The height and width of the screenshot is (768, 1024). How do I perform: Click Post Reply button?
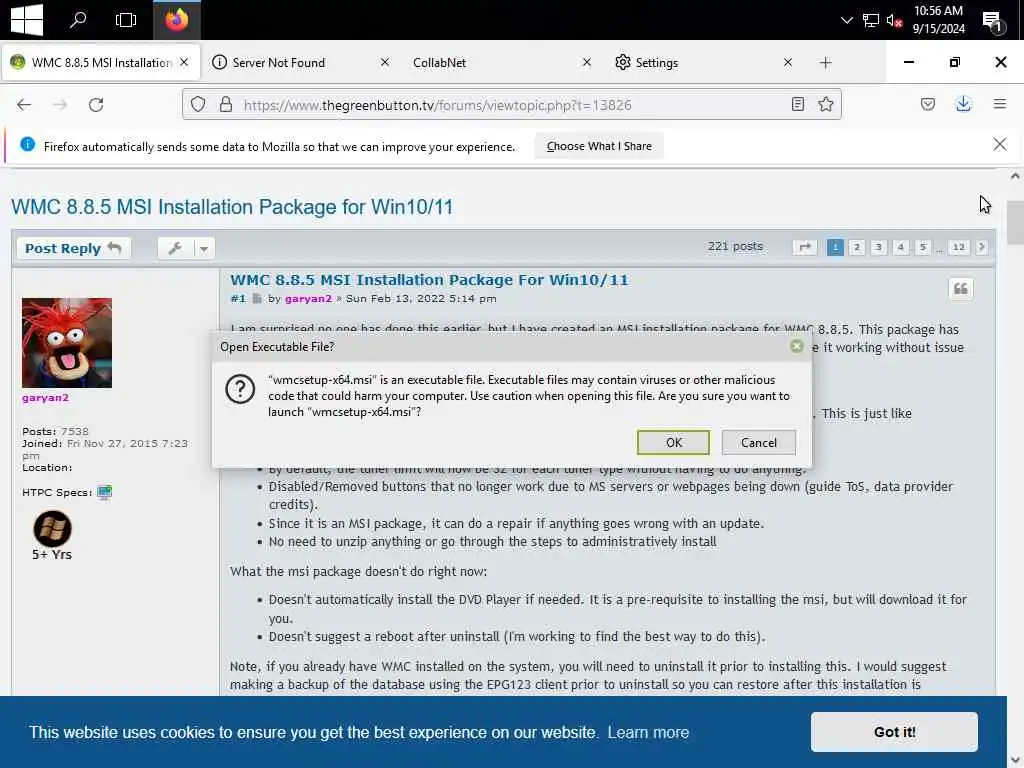coord(73,248)
